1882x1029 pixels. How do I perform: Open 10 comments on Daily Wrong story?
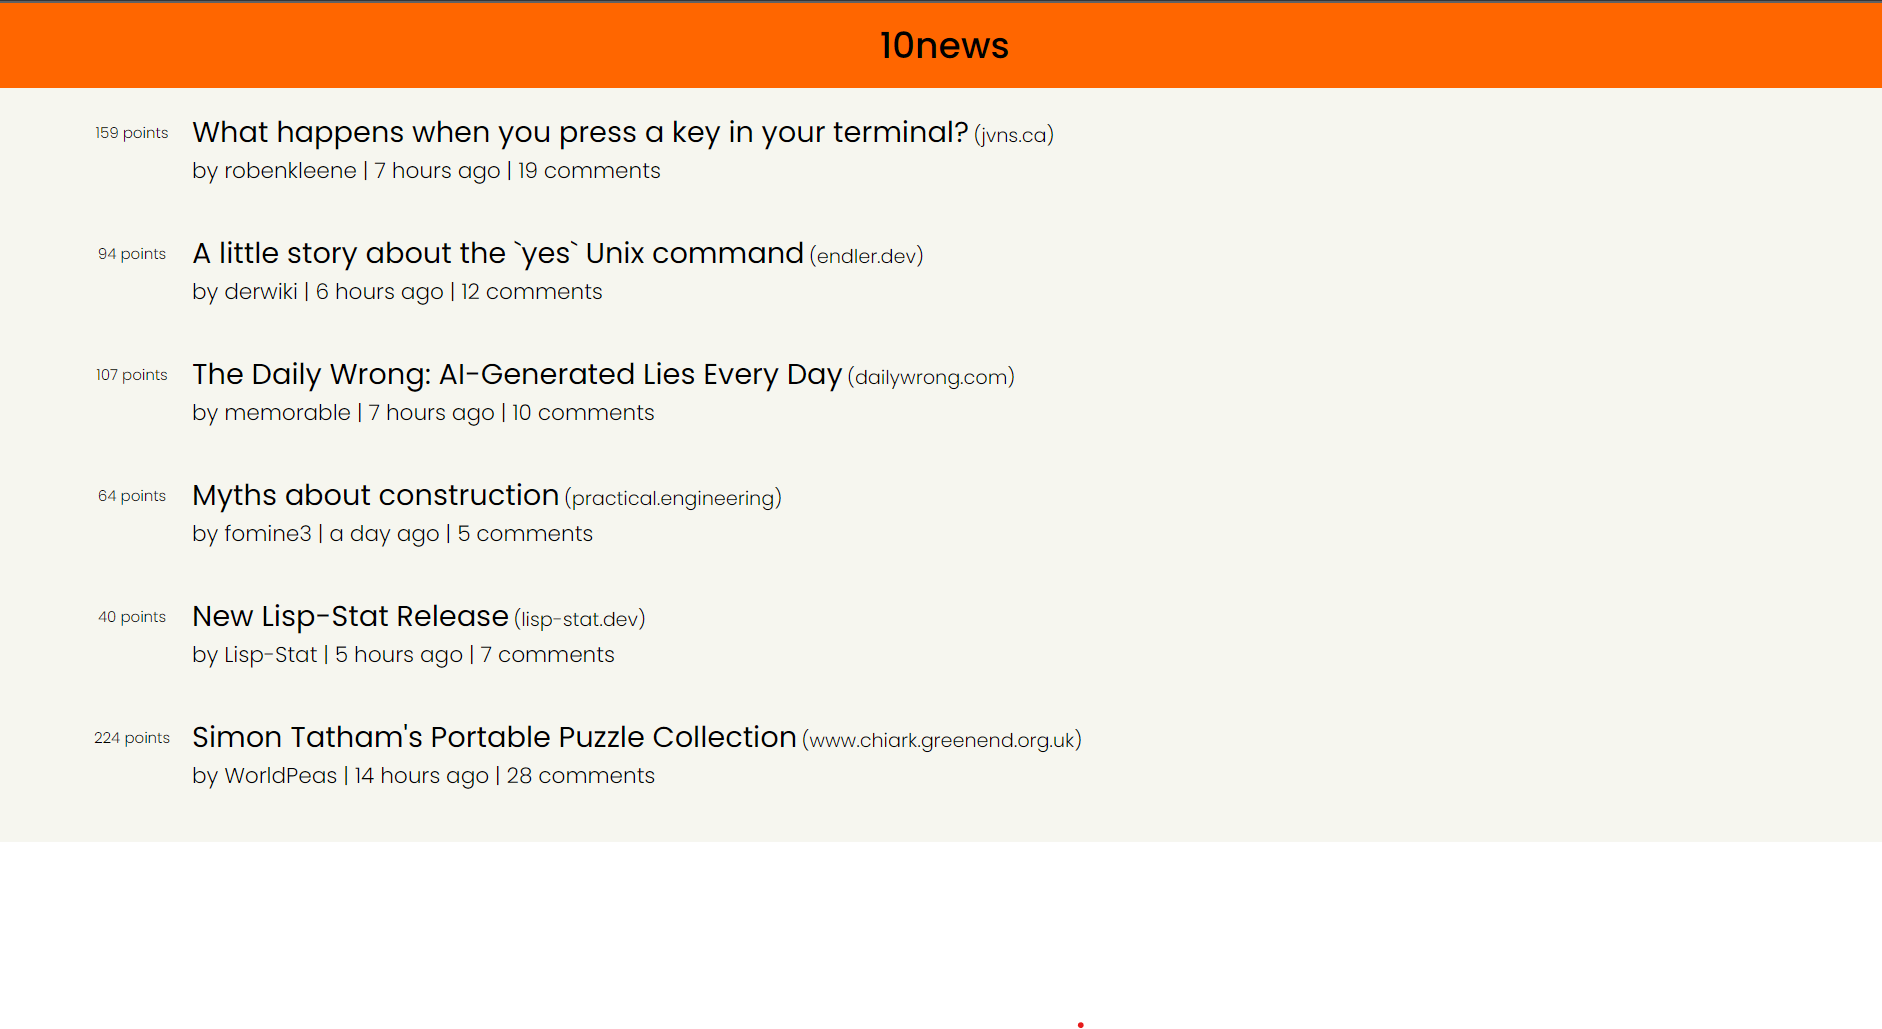(x=583, y=413)
